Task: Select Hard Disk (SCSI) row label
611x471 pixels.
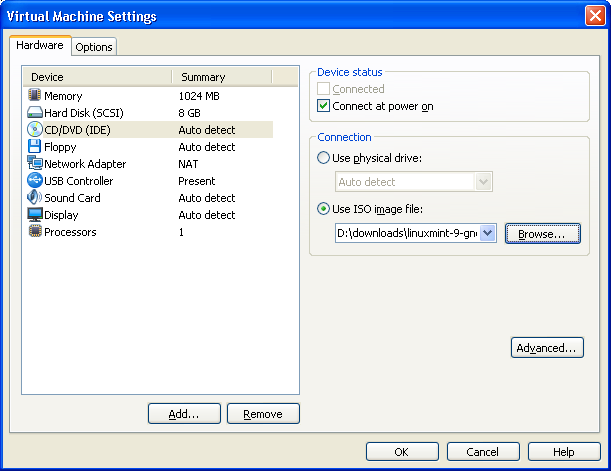Action: click(x=84, y=113)
